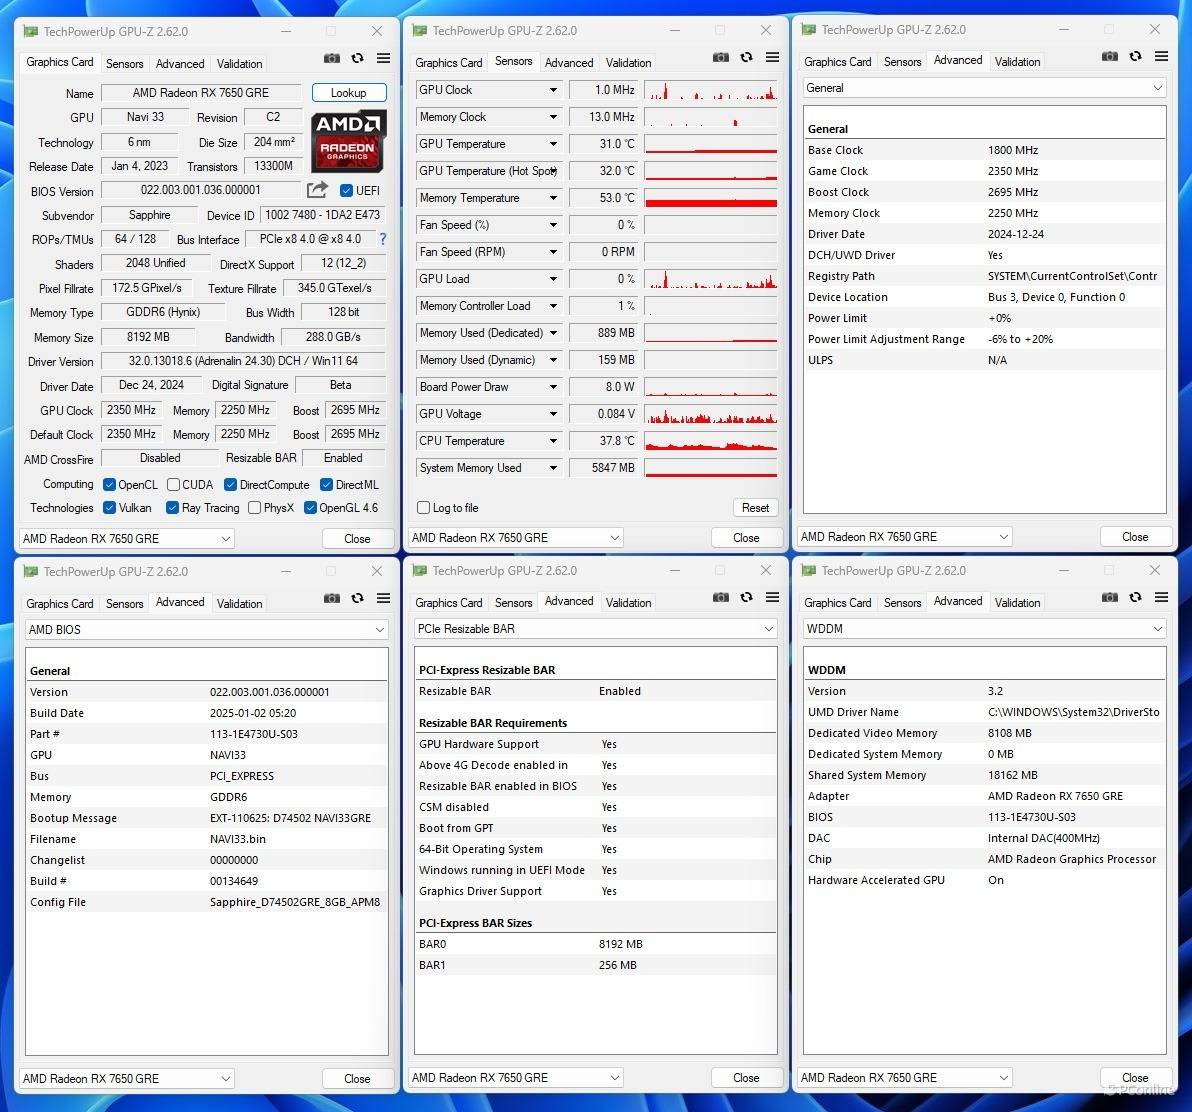Expand the AMD BIOS category dropdown
The image size is (1192, 1112).
(x=379, y=630)
